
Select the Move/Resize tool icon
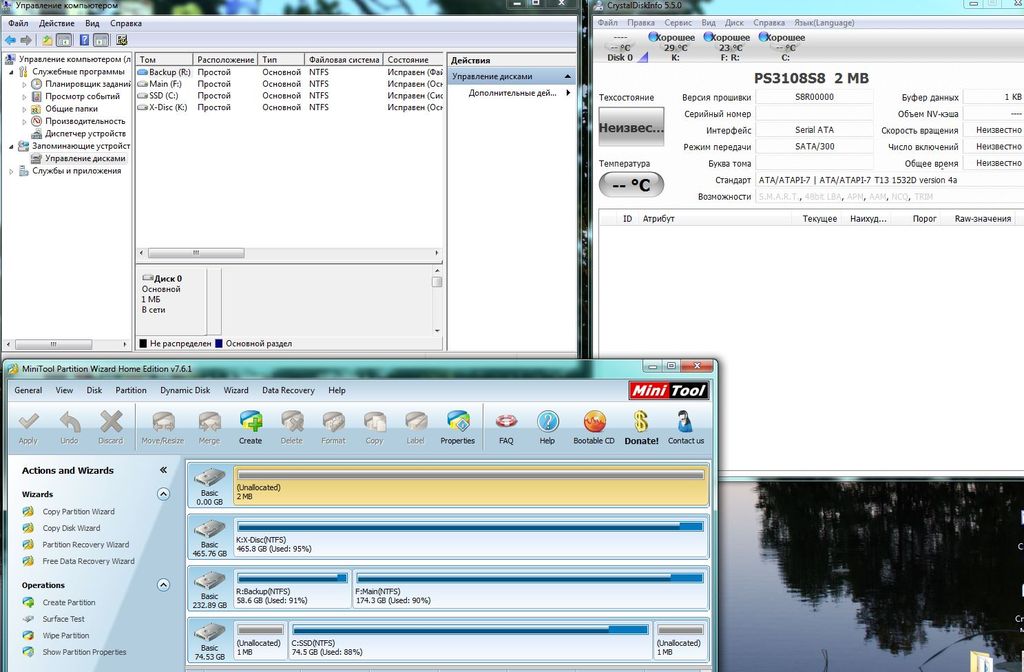163,423
